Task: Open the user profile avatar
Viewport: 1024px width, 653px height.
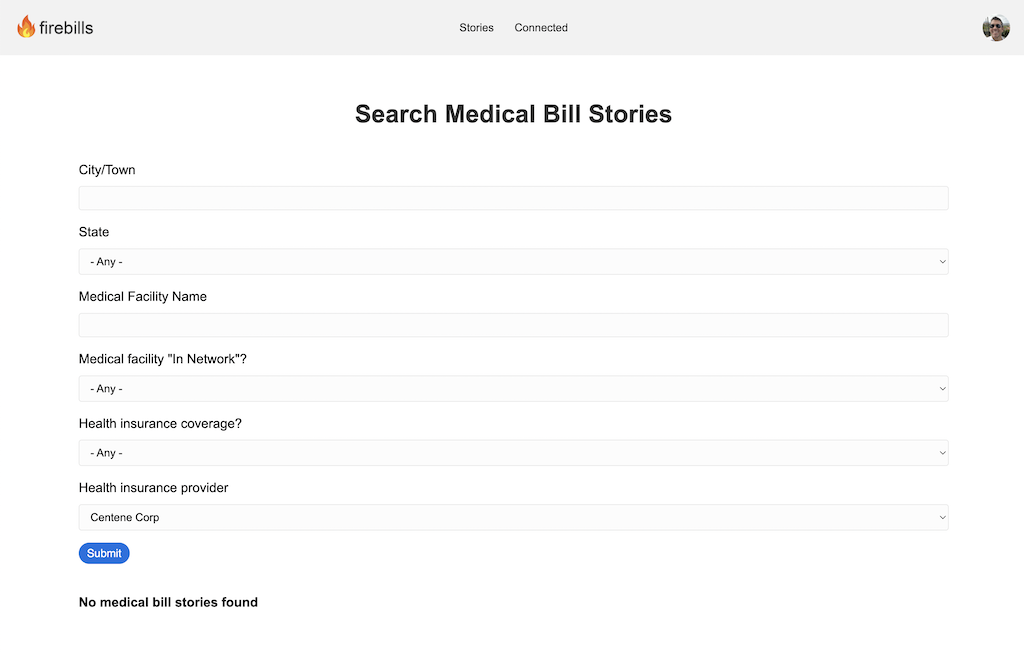Action: point(996,27)
